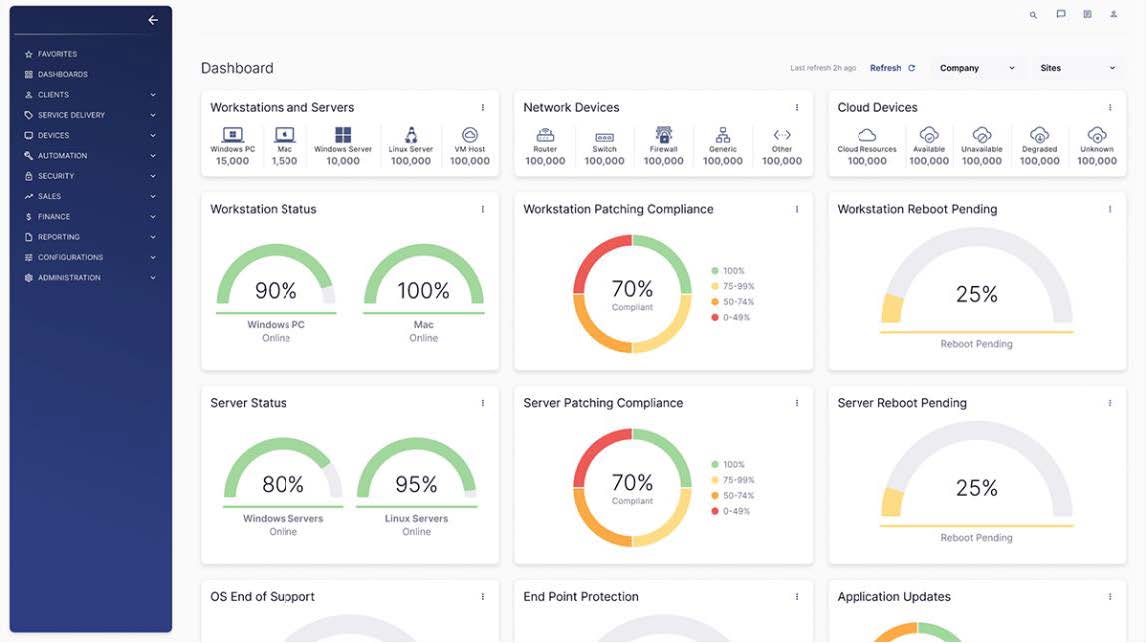
Task: Open the user profile icon
Action: coord(1113,14)
